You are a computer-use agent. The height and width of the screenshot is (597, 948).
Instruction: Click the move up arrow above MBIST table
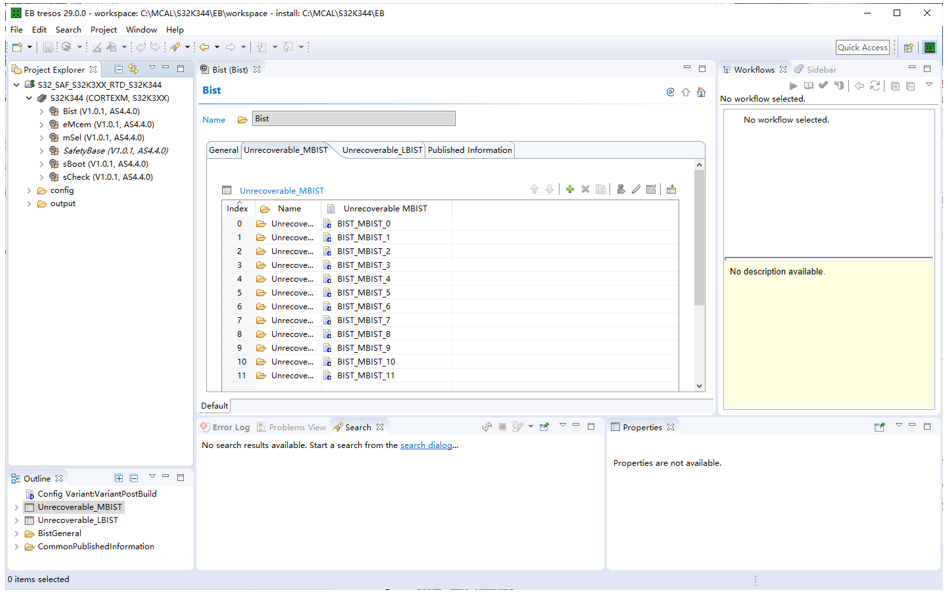tap(534, 189)
